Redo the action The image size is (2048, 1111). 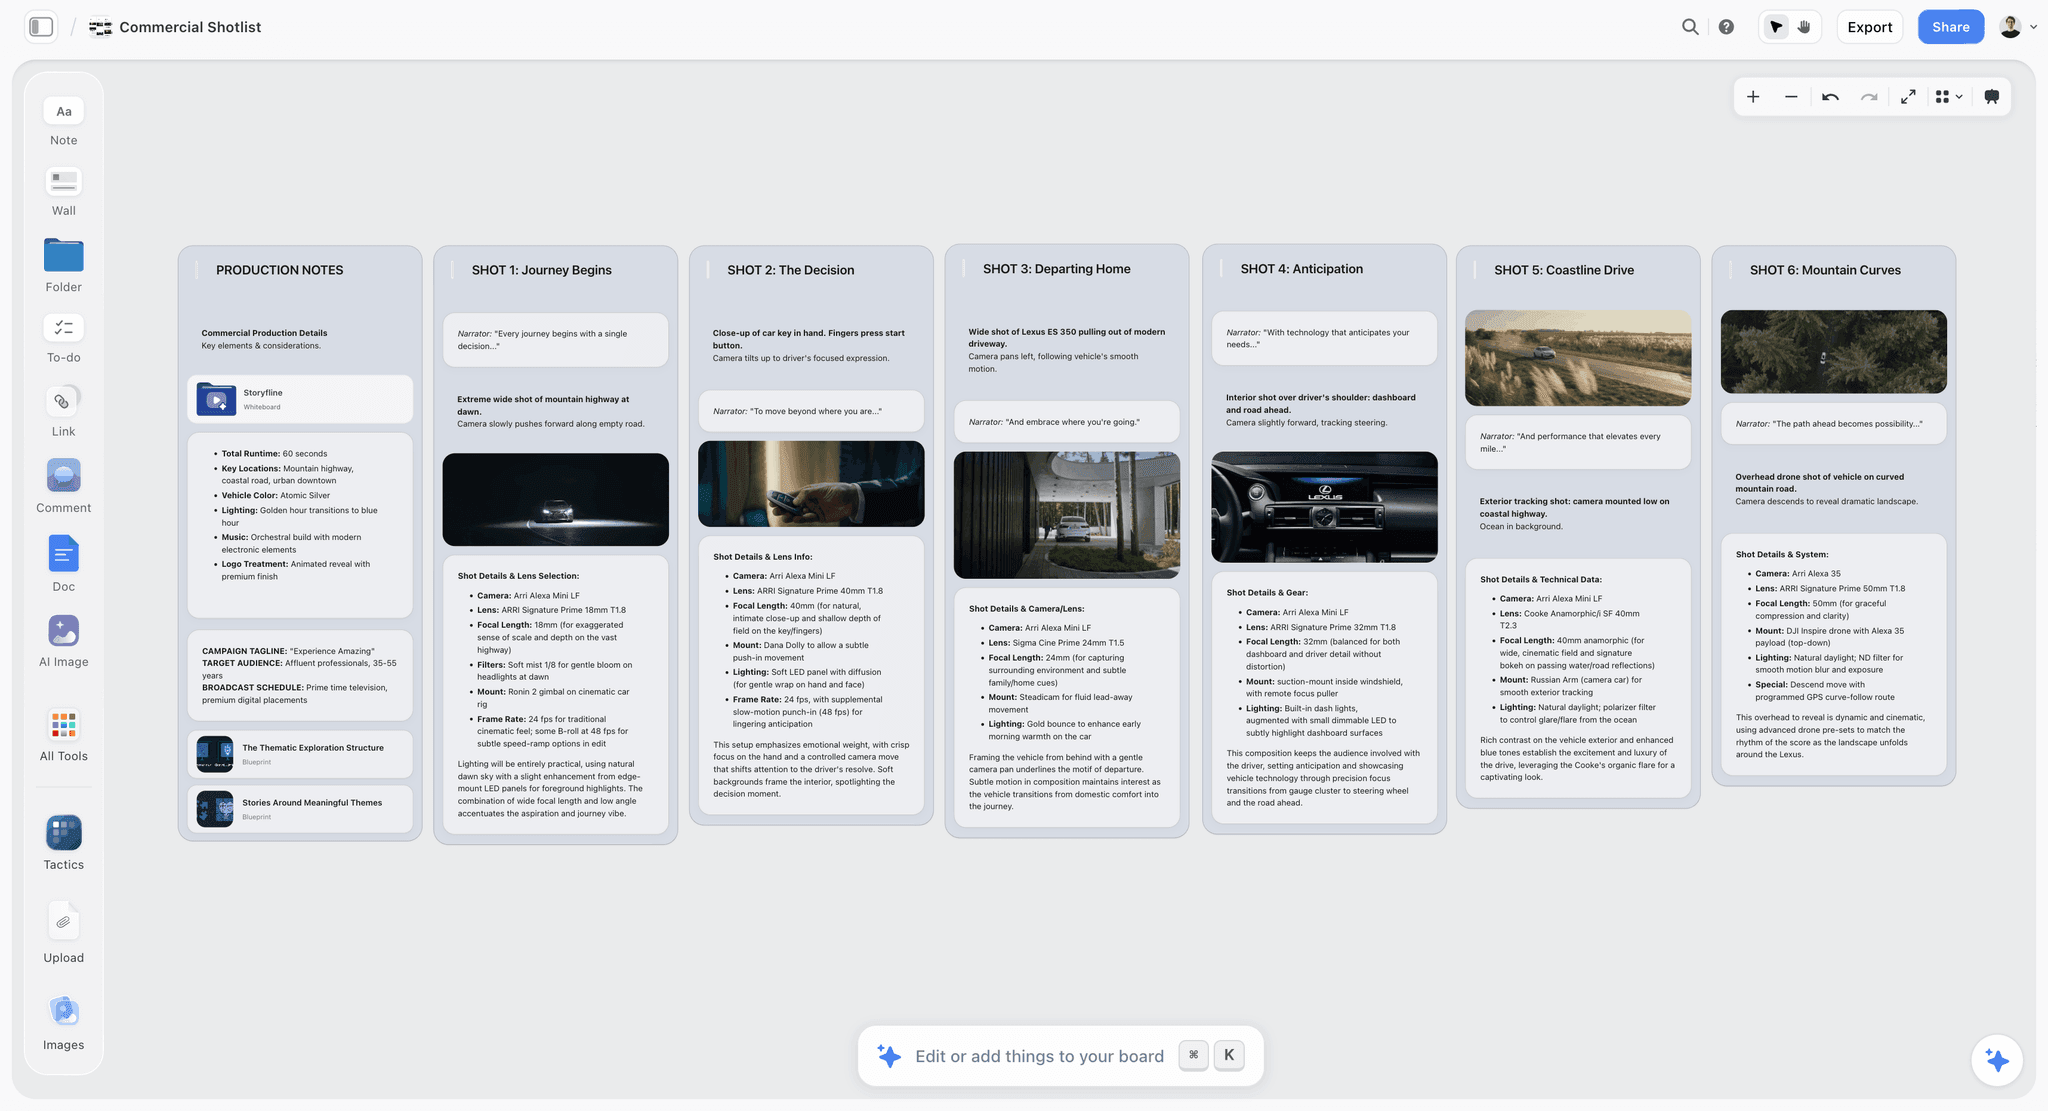pyautogui.click(x=1869, y=97)
